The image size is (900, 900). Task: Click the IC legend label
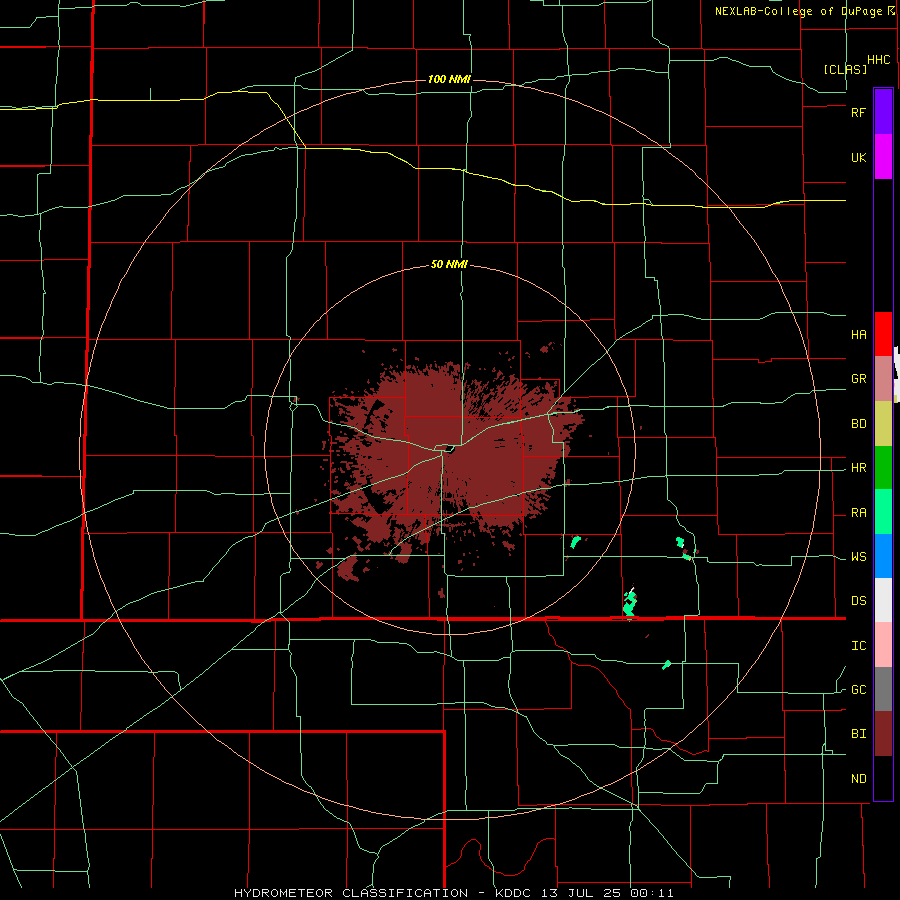[x=858, y=646]
